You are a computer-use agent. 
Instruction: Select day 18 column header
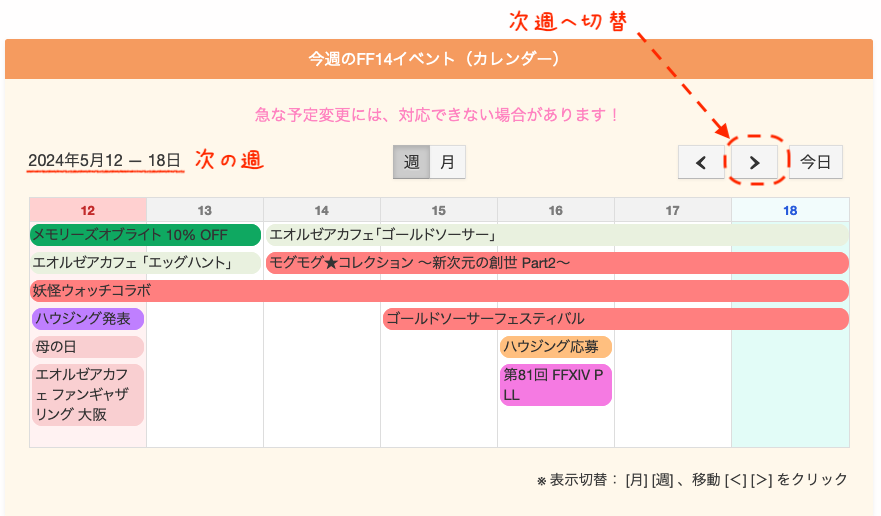click(790, 210)
